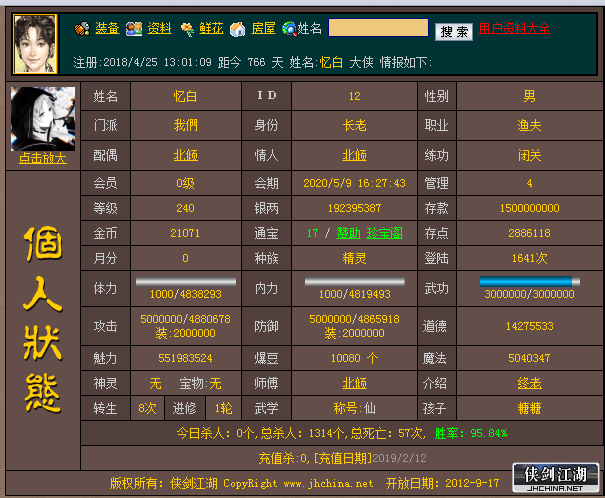Open the 用户资料大全 link
605x498 pixels.
(x=514, y=28)
